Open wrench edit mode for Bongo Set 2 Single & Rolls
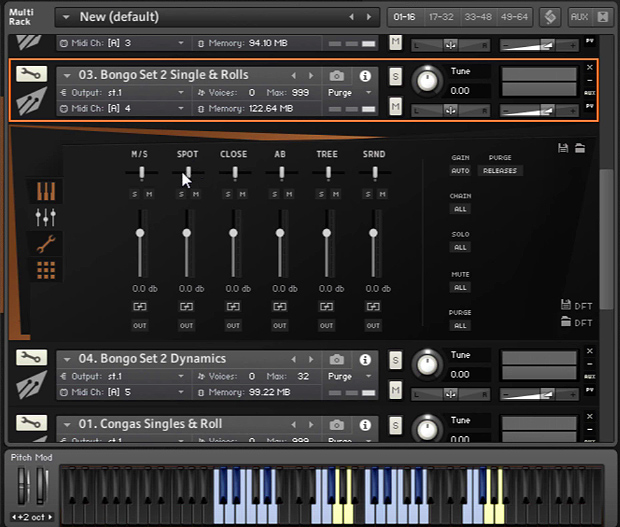620x527 pixels. [31, 74]
